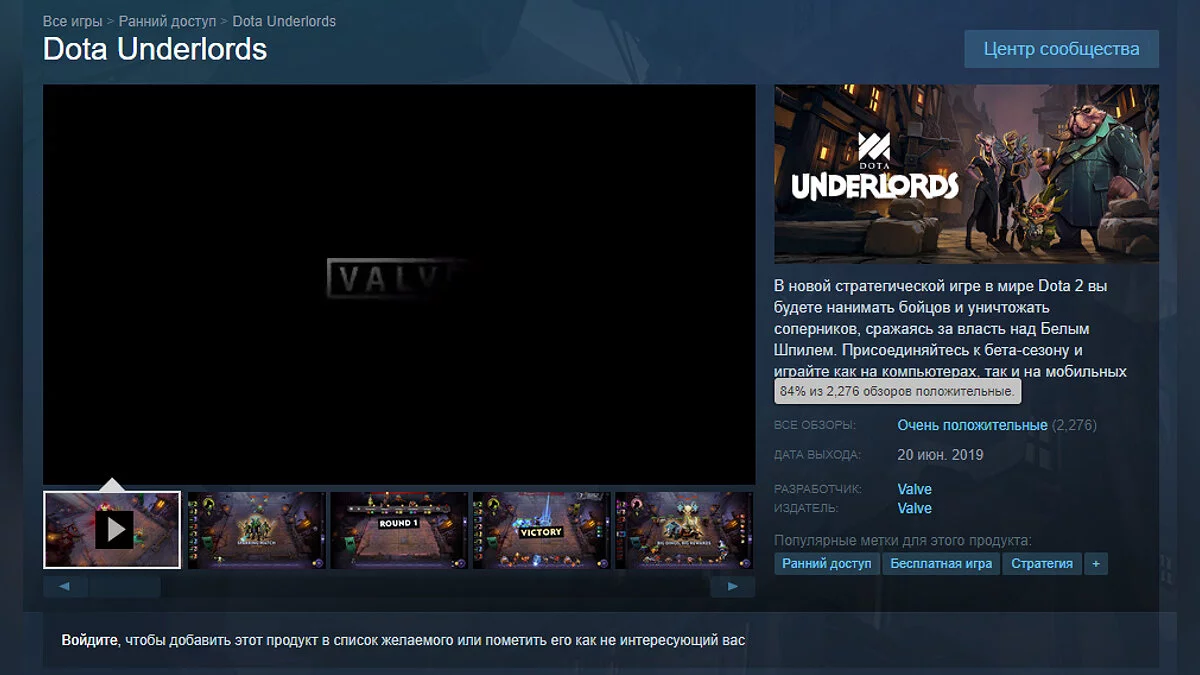Open the 'Очень положительные' reviews link
Viewport: 1200px width, 675px height.
click(972, 425)
